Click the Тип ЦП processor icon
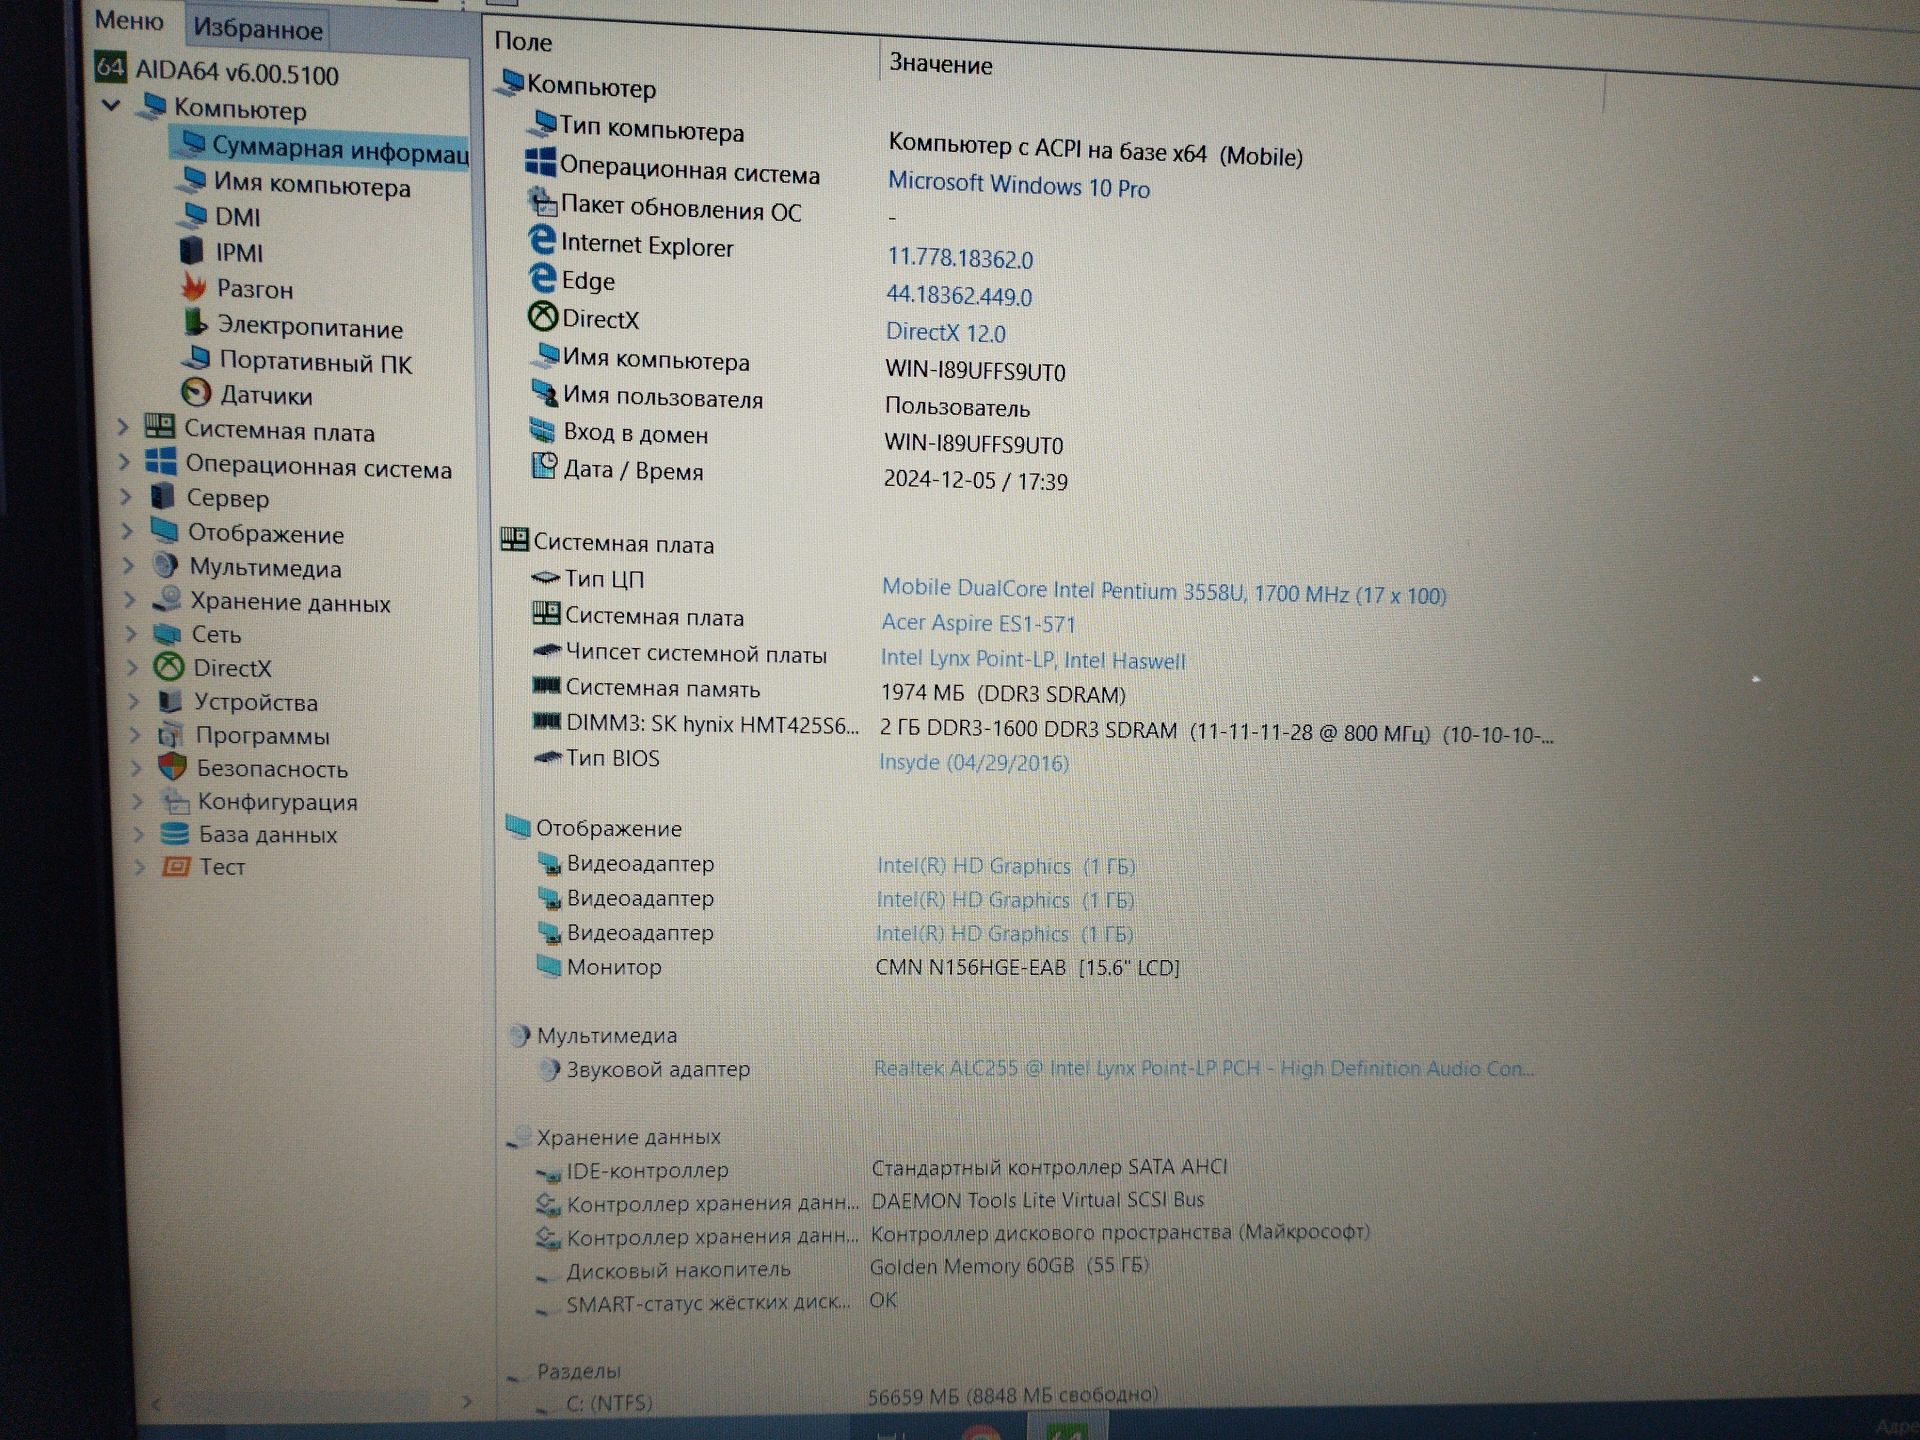This screenshot has width=1920, height=1440. [x=545, y=577]
